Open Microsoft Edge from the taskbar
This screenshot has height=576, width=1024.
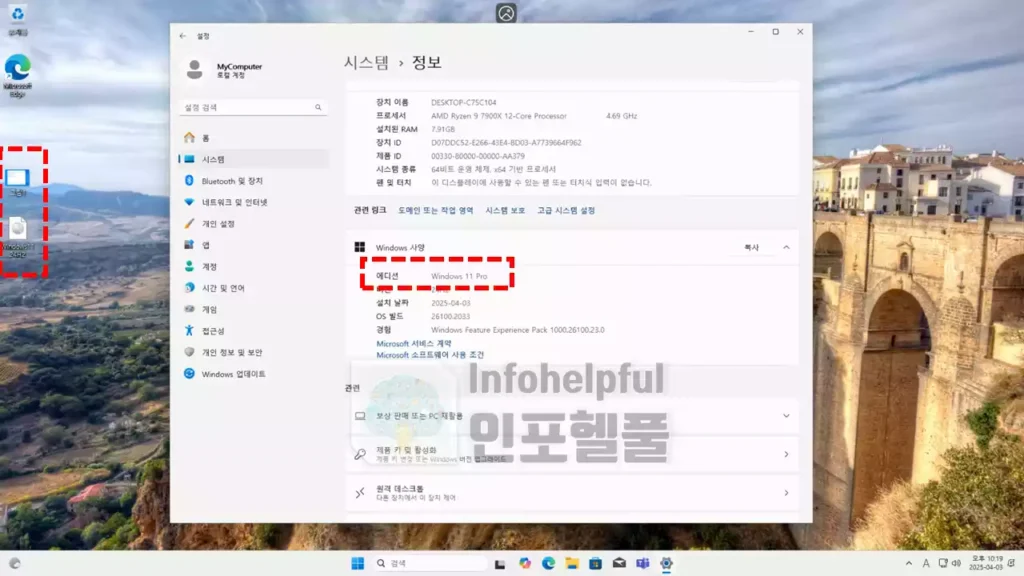549,564
